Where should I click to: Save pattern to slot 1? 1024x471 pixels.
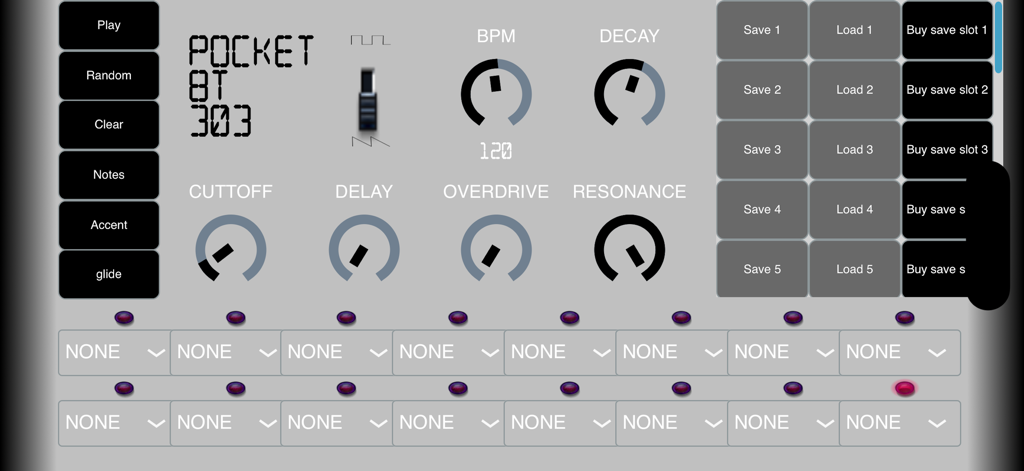tap(762, 30)
